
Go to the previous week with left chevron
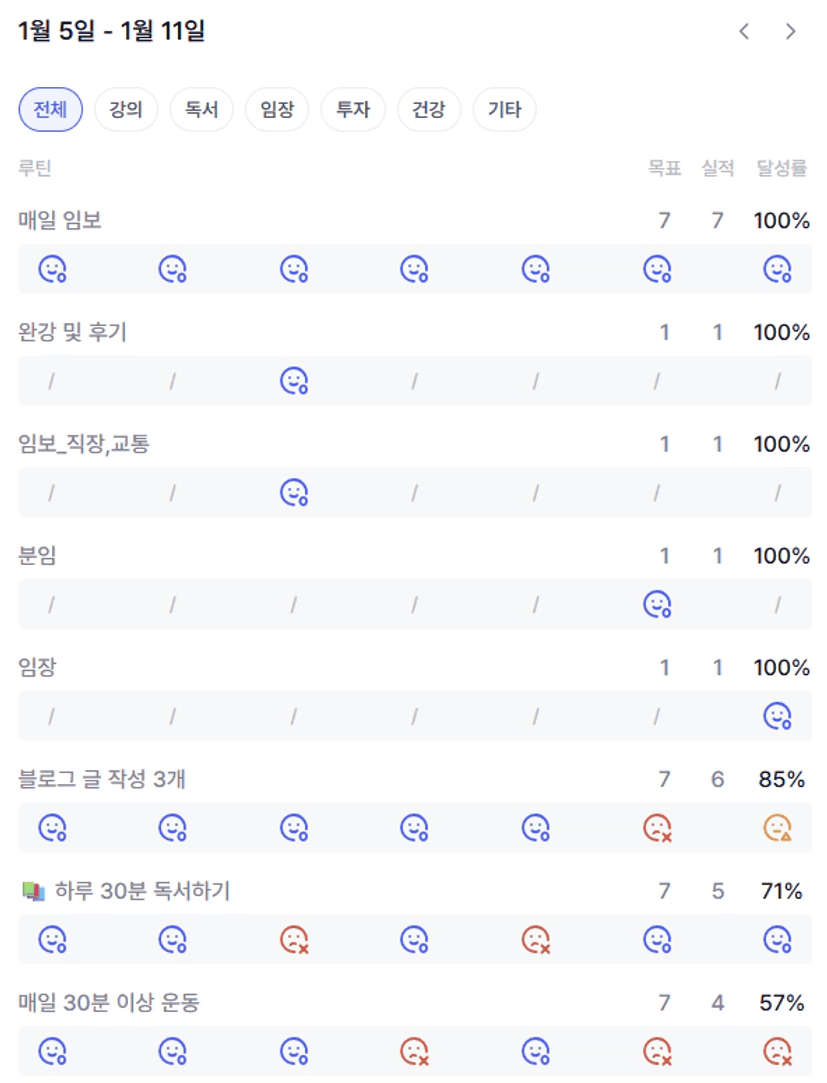pyautogui.click(x=744, y=31)
